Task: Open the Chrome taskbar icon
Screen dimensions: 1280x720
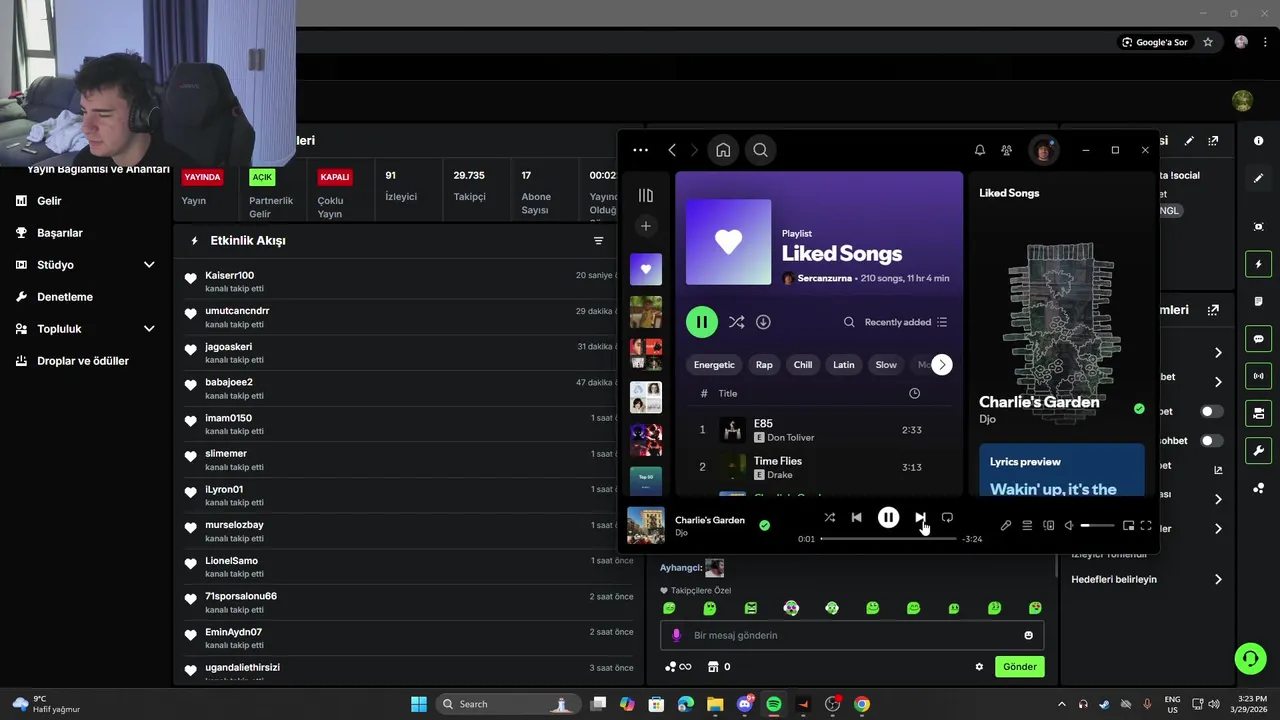Action: (862, 704)
